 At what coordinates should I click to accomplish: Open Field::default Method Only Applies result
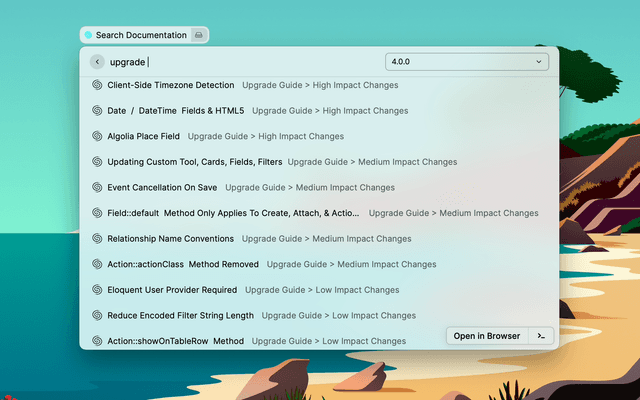[233, 213]
